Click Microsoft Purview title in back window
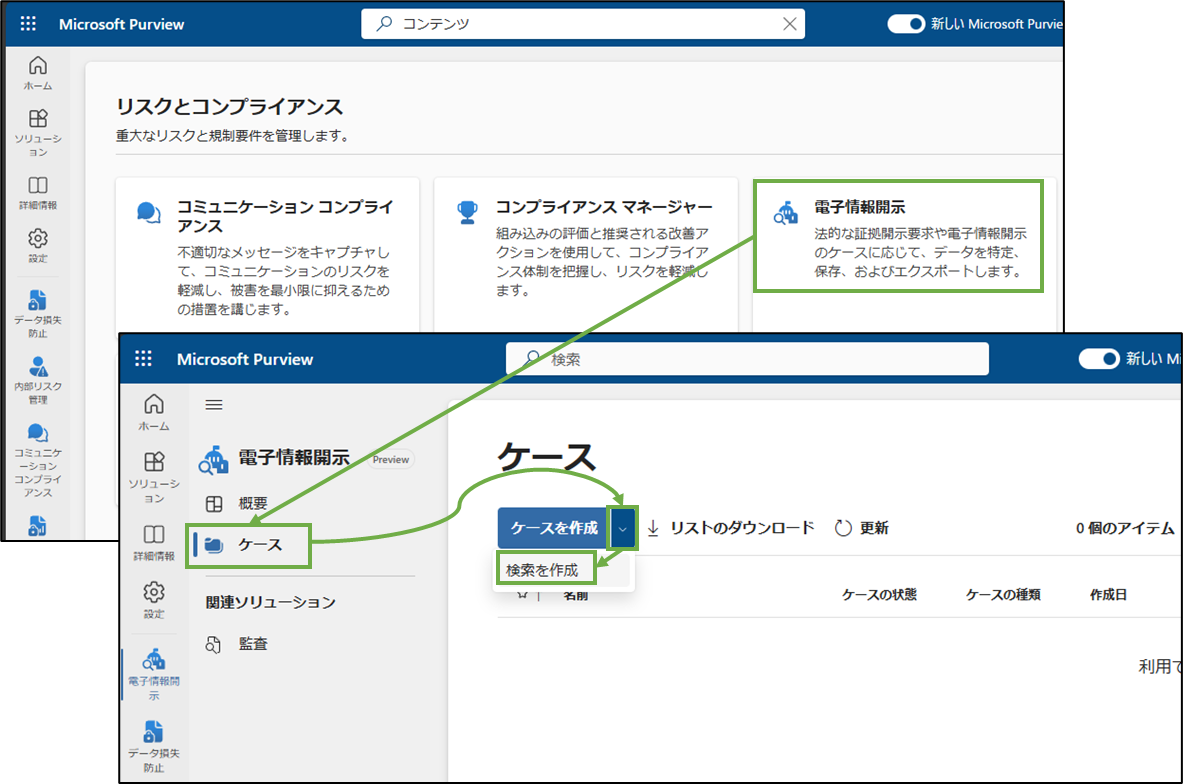Viewport: 1183px width, 784px height. (121, 24)
